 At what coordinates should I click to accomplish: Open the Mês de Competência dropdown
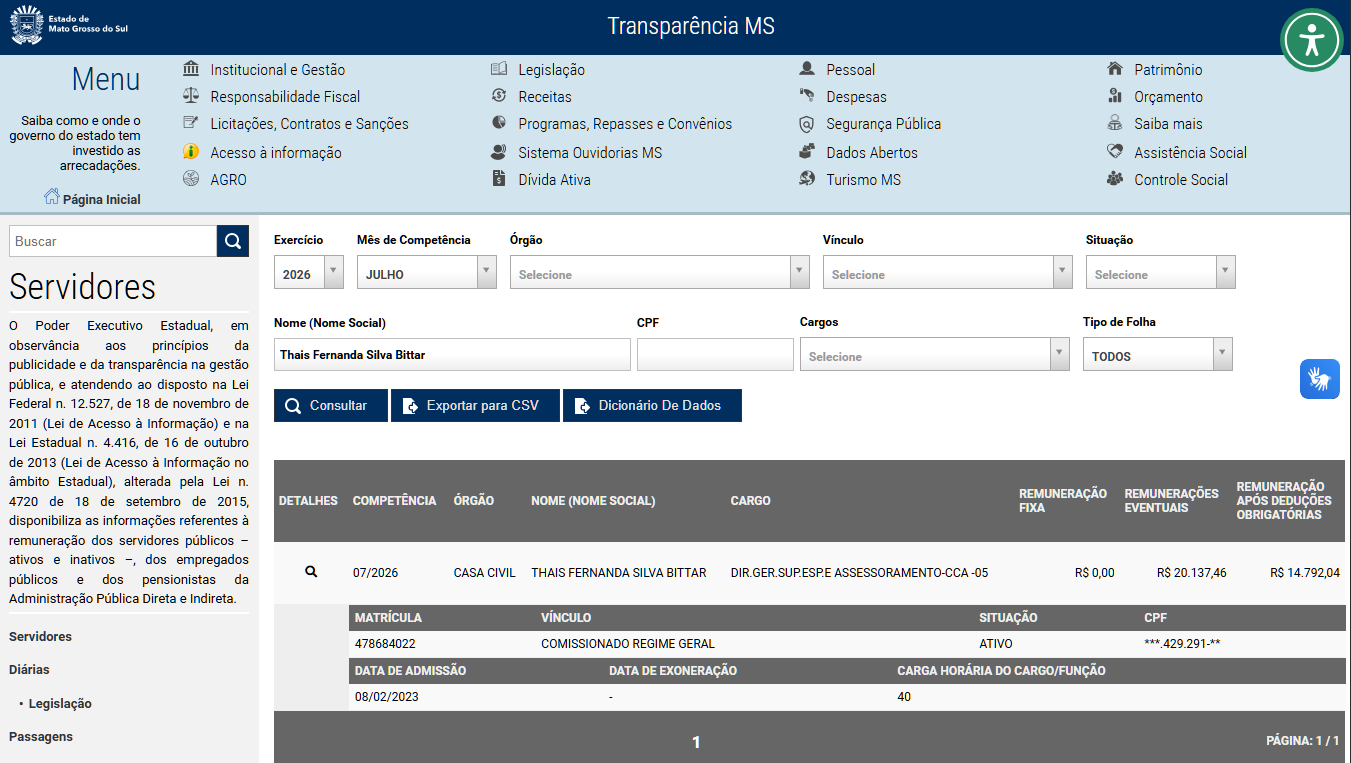pyautogui.click(x=427, y=273)
